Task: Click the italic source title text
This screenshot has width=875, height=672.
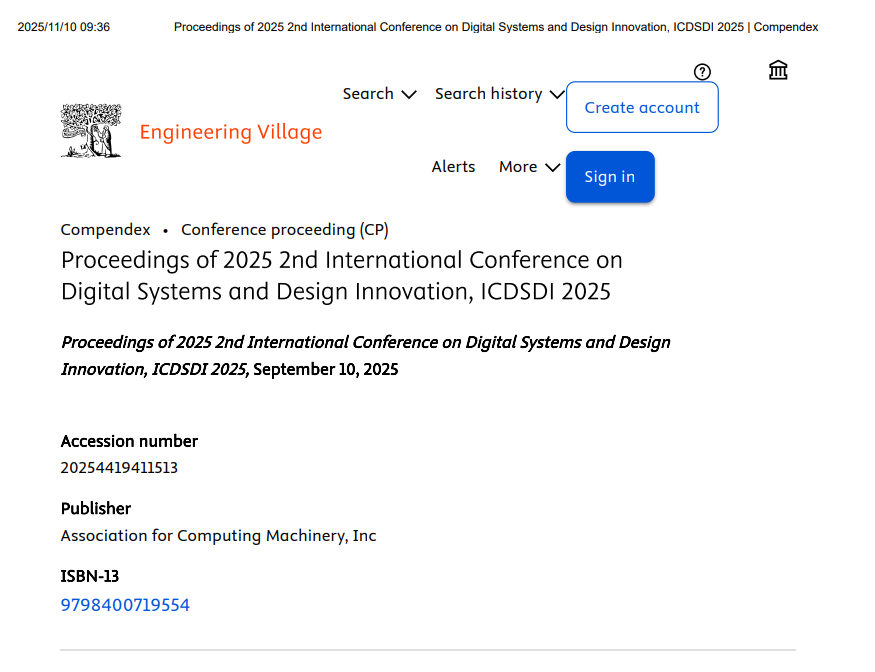Action: pyautogui.click(x=365, y=343)
